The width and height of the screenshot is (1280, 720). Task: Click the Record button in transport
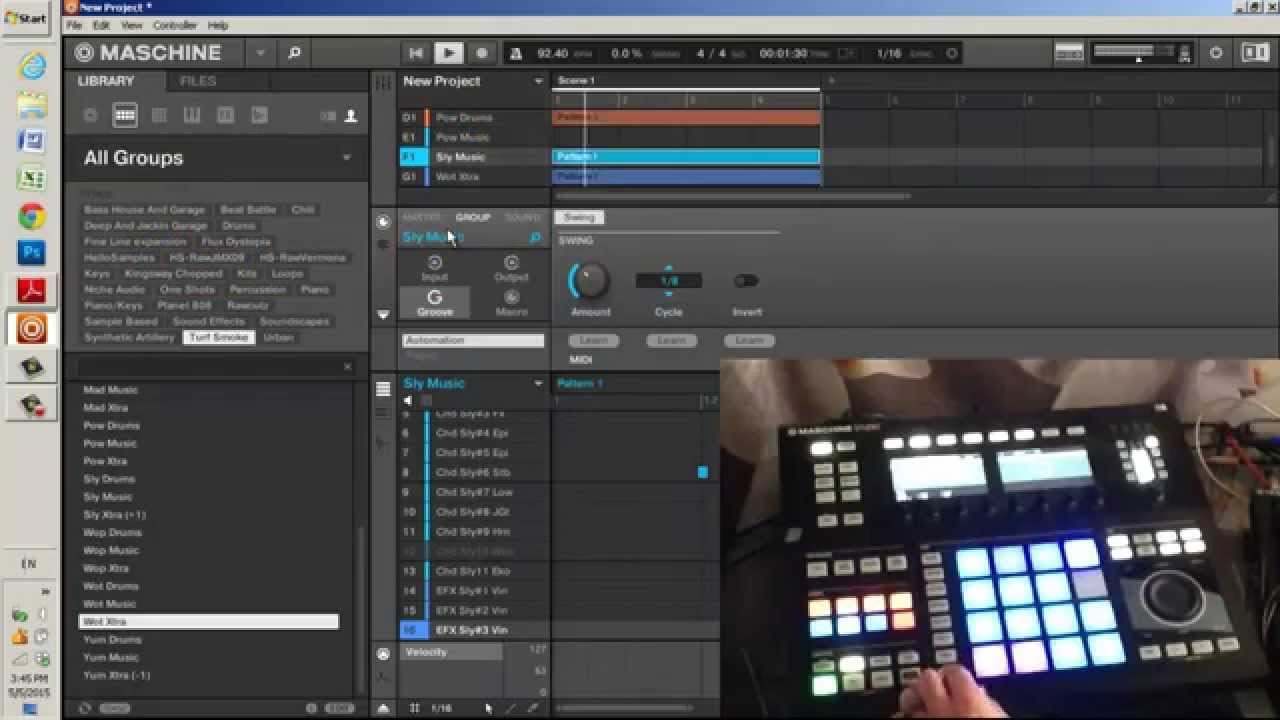[x=482, y=53]
